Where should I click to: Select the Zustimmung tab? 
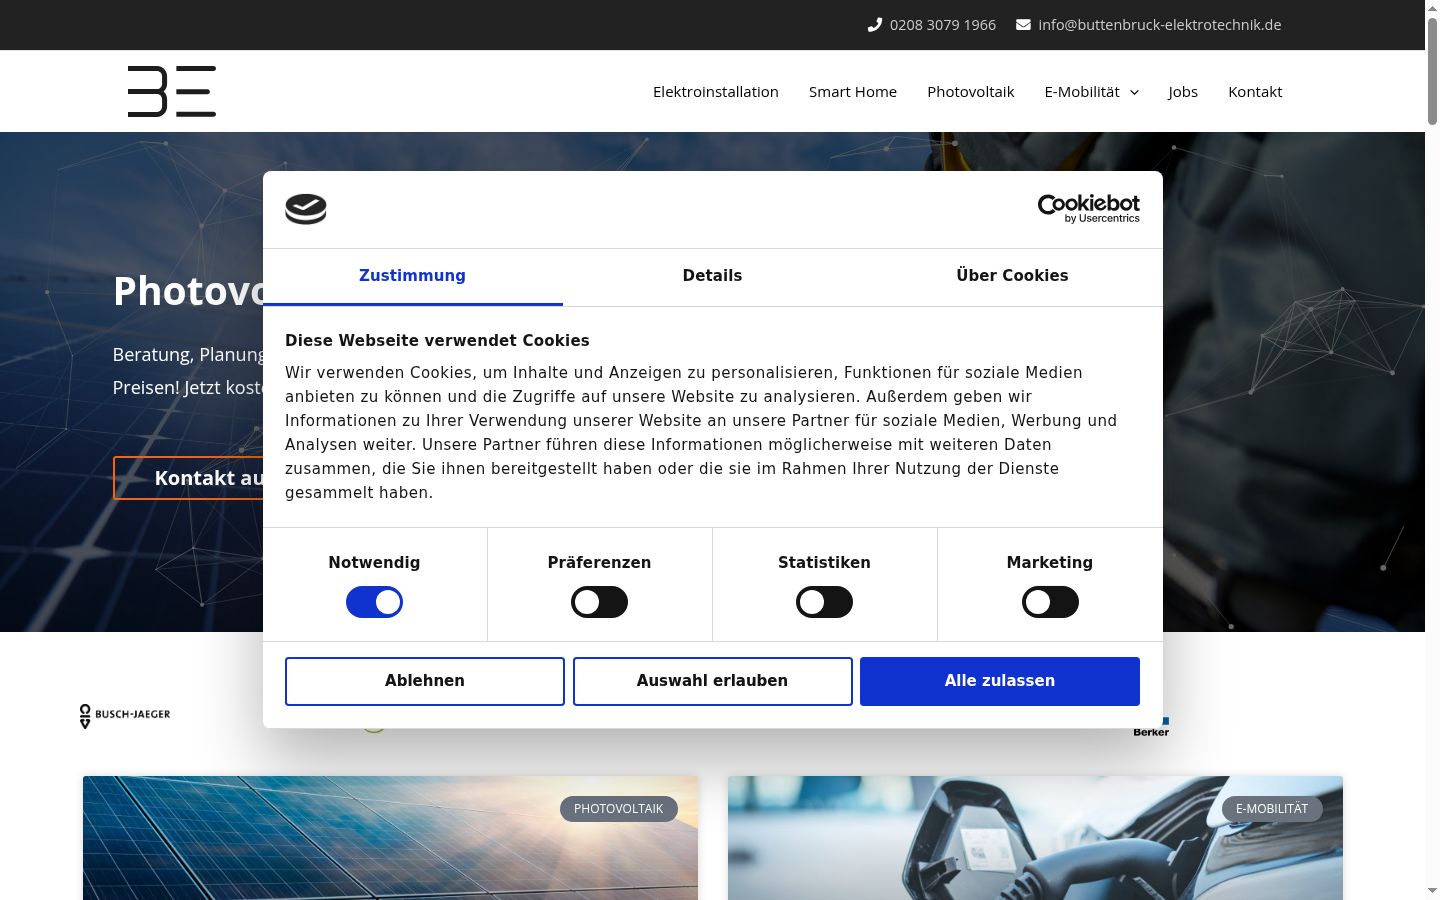(412, 276)
